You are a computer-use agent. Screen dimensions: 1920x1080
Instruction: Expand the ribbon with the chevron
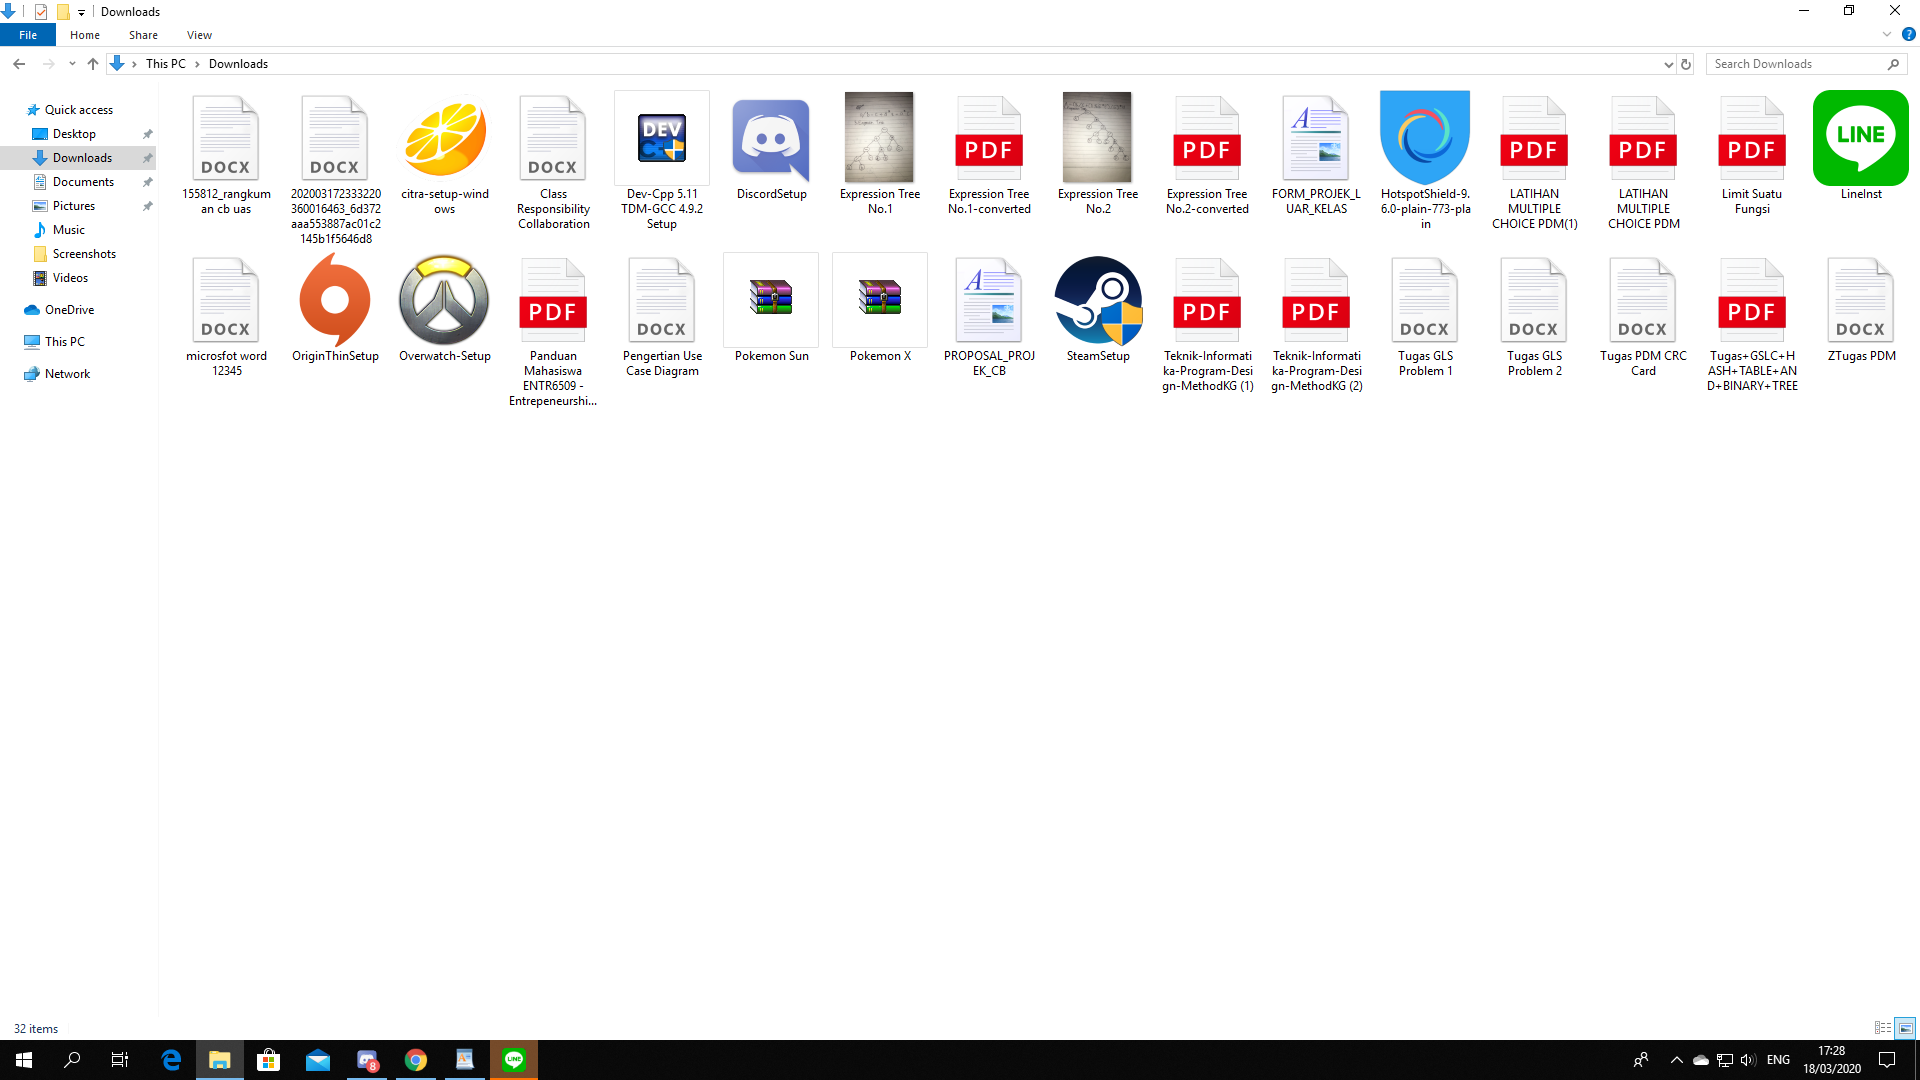1887,35
